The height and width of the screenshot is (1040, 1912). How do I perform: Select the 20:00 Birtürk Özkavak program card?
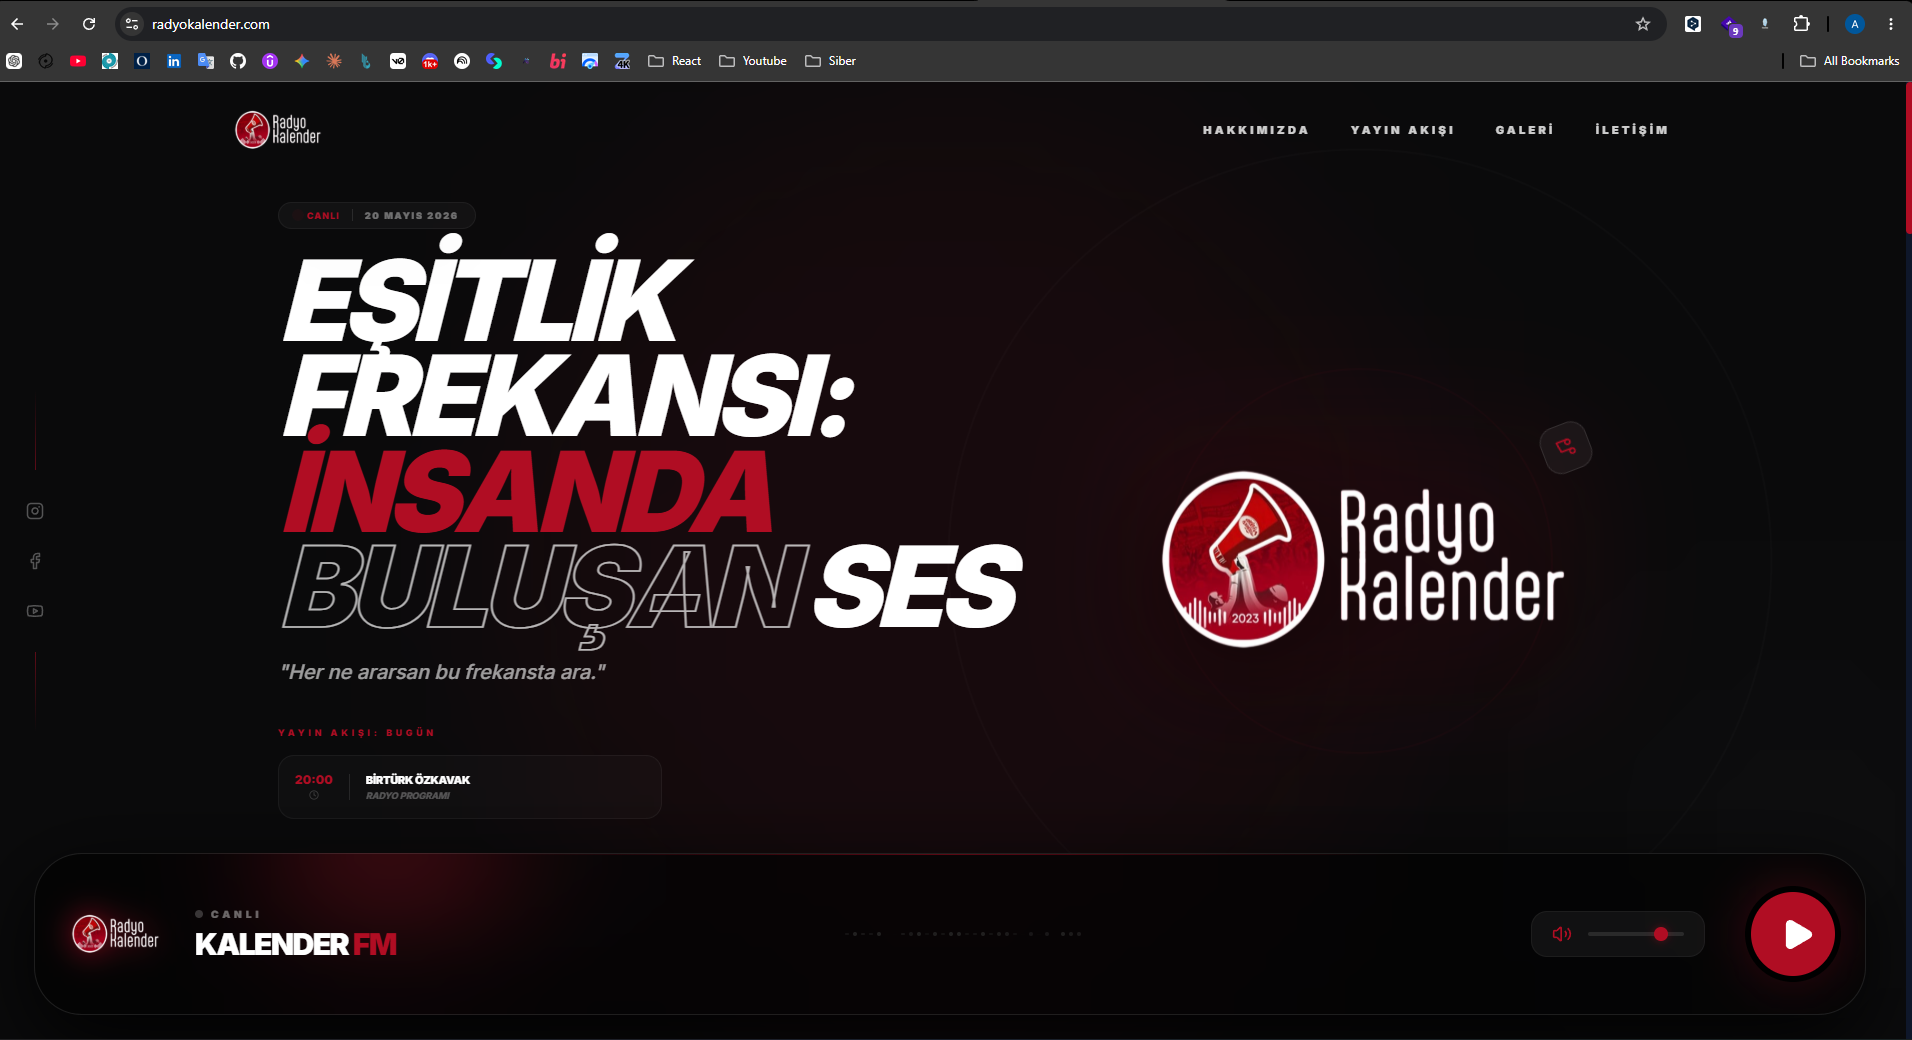pos(470,787)
